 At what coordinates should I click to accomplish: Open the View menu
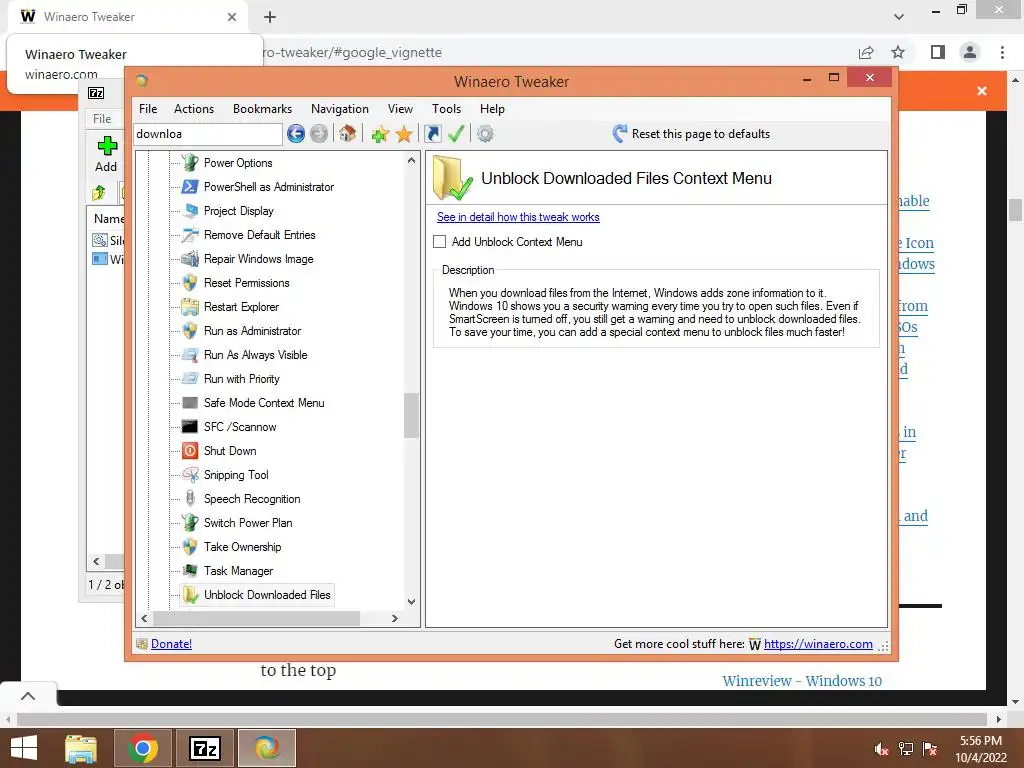tap(400, 109)
